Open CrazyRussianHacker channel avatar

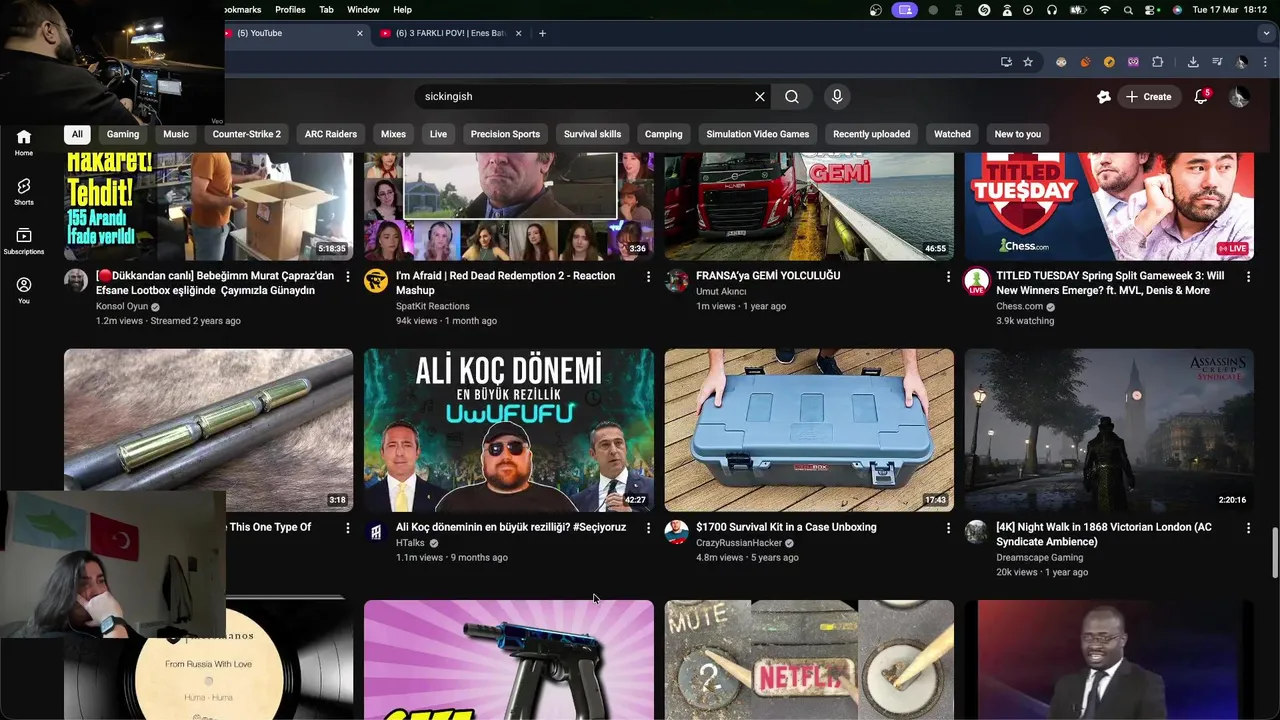tap(676, 531)
